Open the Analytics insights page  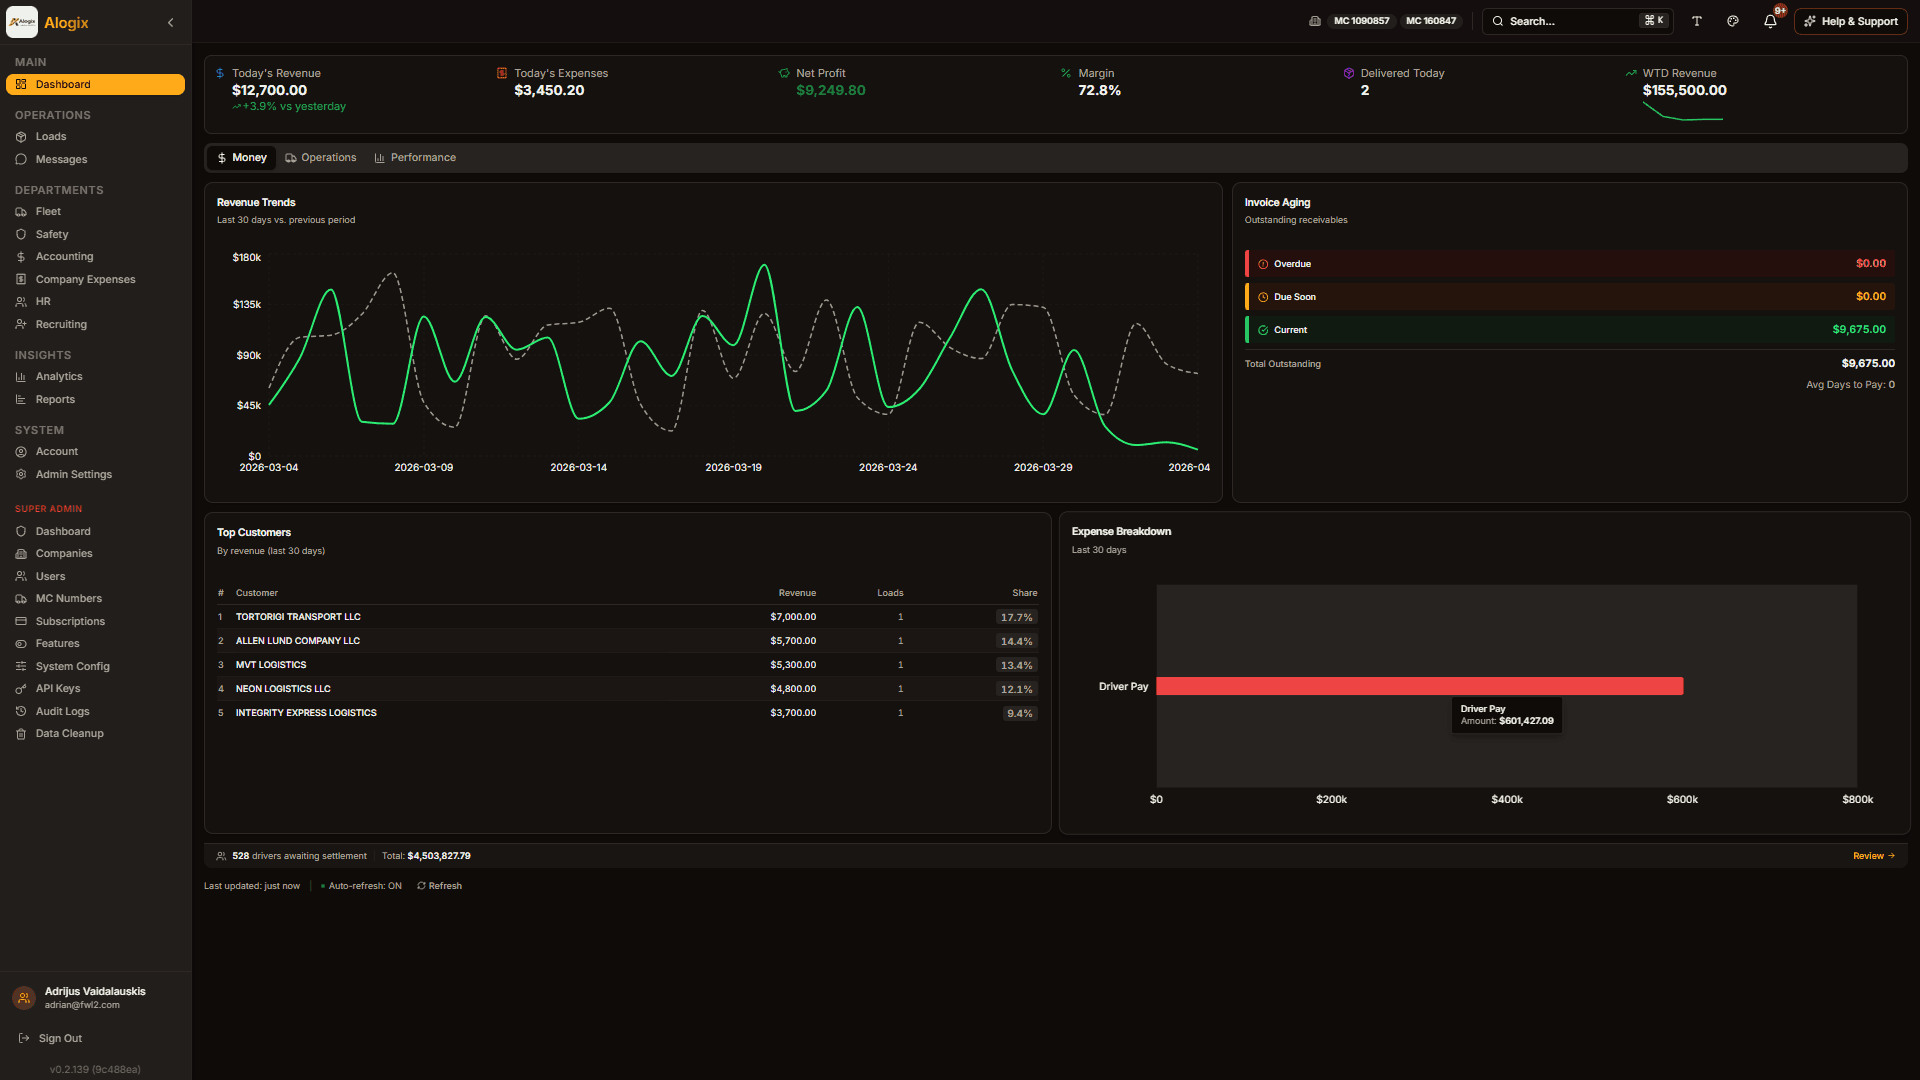pyautogui.click(x=58, y=376)
